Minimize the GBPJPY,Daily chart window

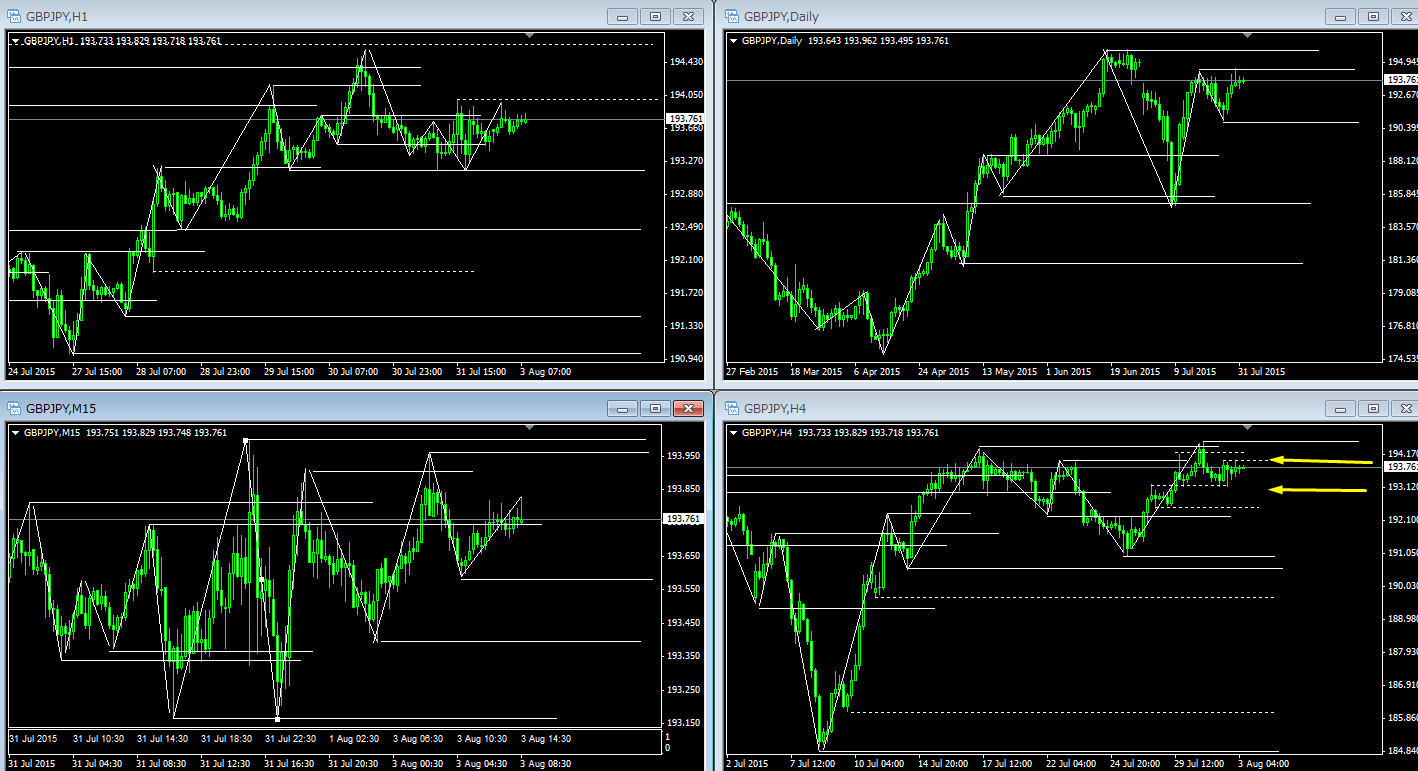point(1340,16)
